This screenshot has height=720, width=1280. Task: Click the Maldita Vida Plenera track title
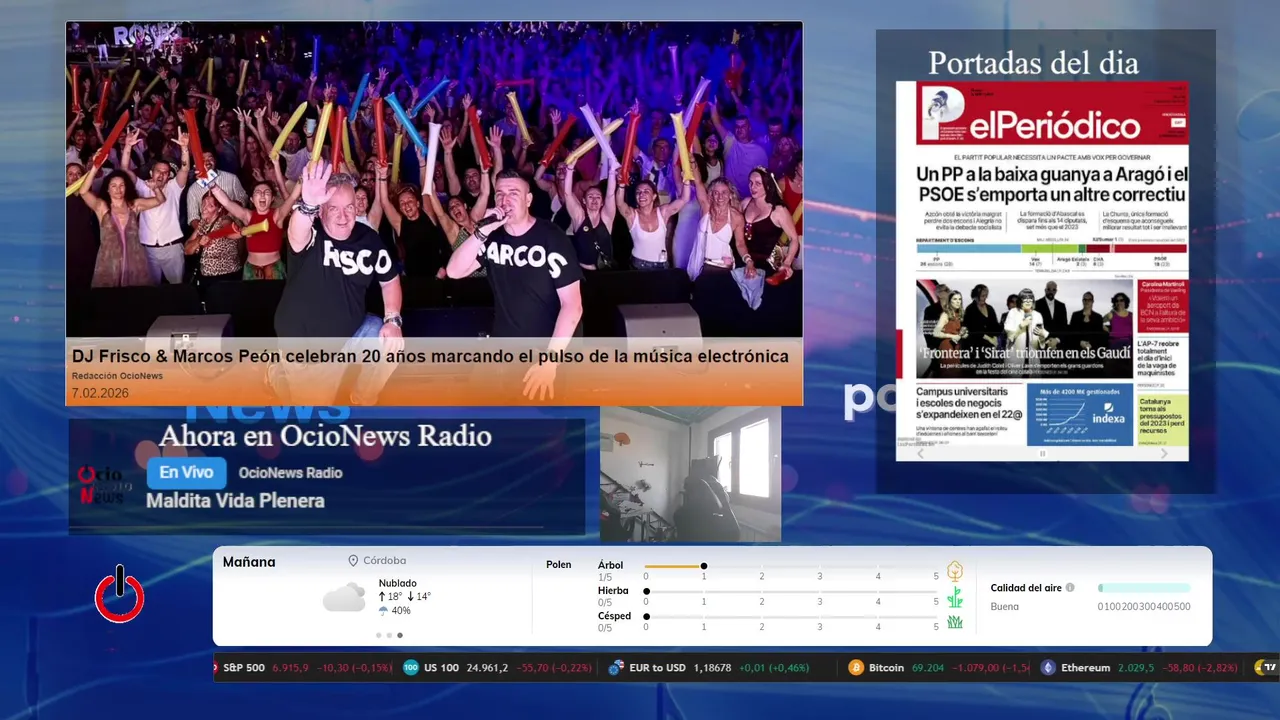click(235, 501)
